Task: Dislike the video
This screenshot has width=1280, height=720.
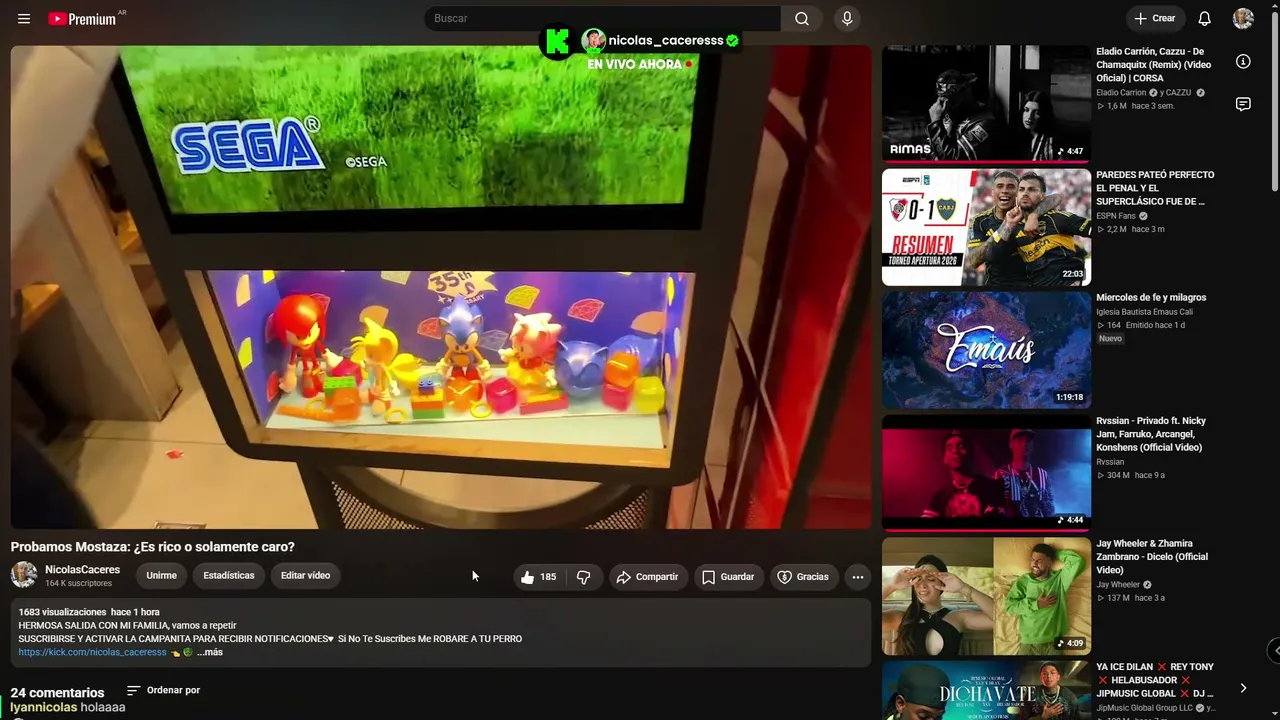Action: [584, 577]
